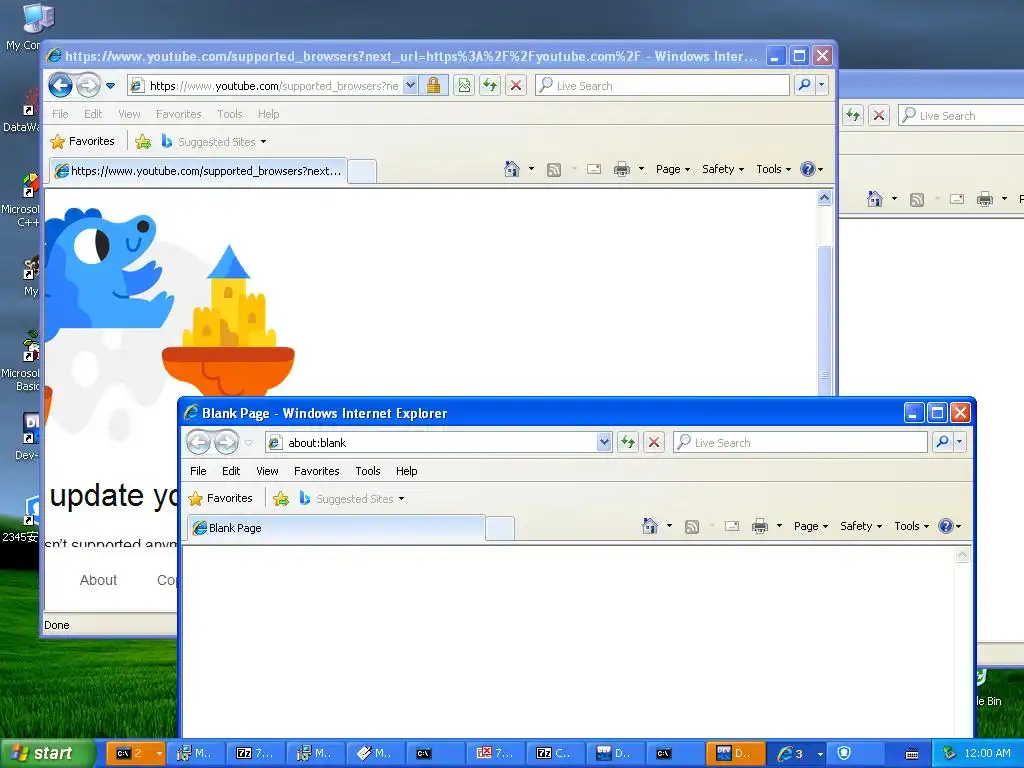Open the cmd group taskbar button

tap(135, 754)
